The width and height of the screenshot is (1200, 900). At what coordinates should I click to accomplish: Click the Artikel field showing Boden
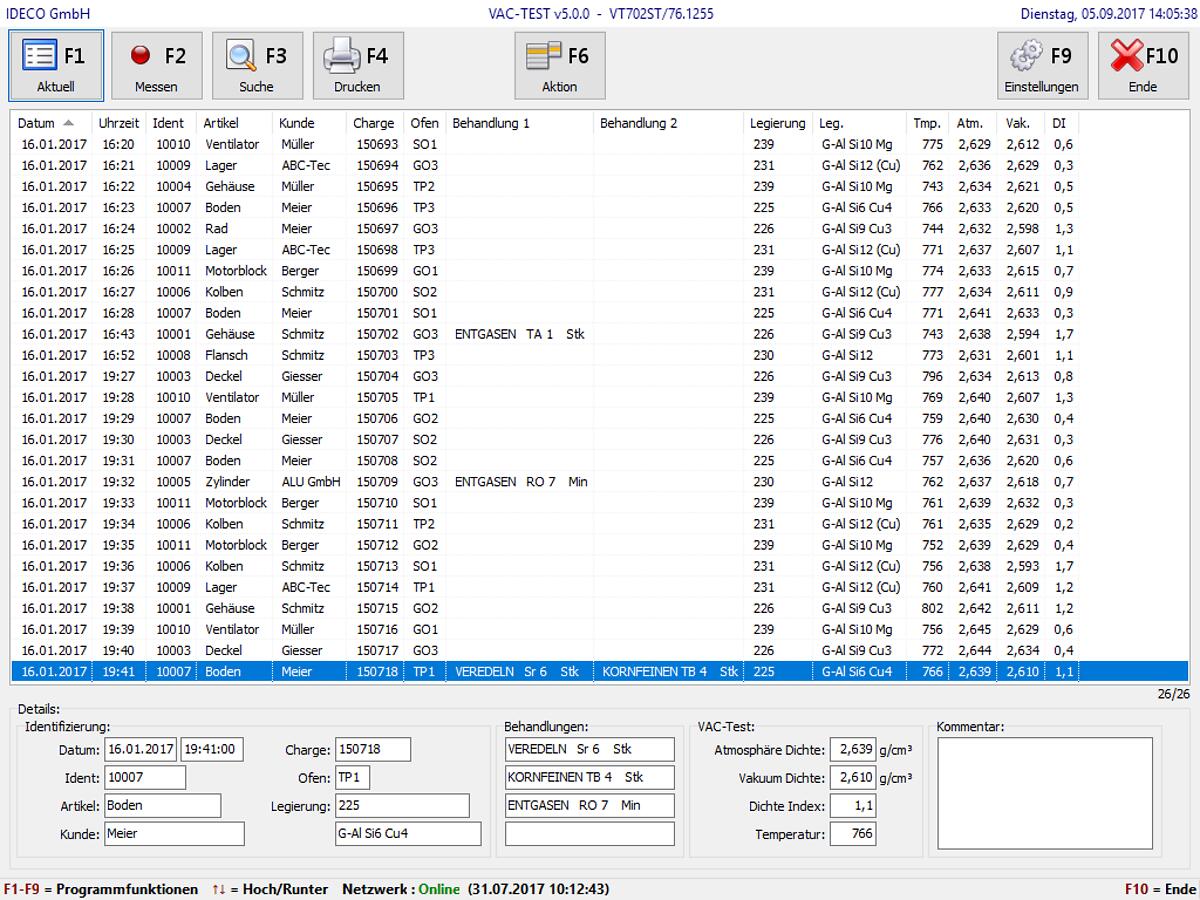pos(162,806)
